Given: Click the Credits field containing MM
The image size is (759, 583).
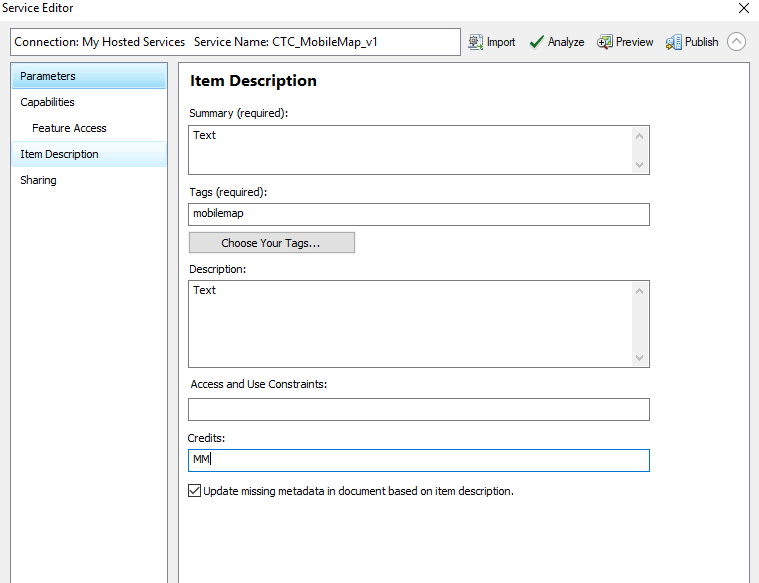Looking at the screenshot, I should 418,460.
